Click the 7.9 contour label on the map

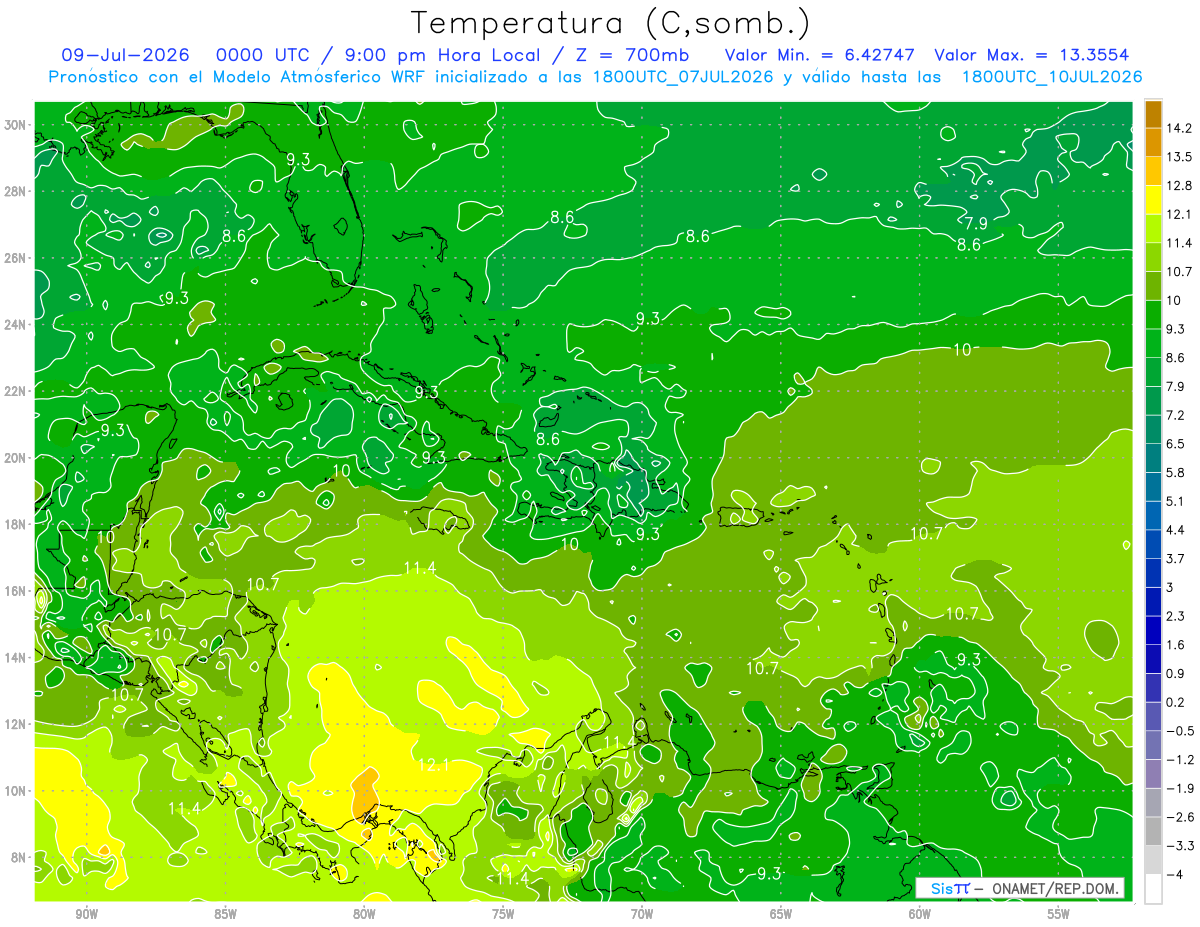(976, 222)
